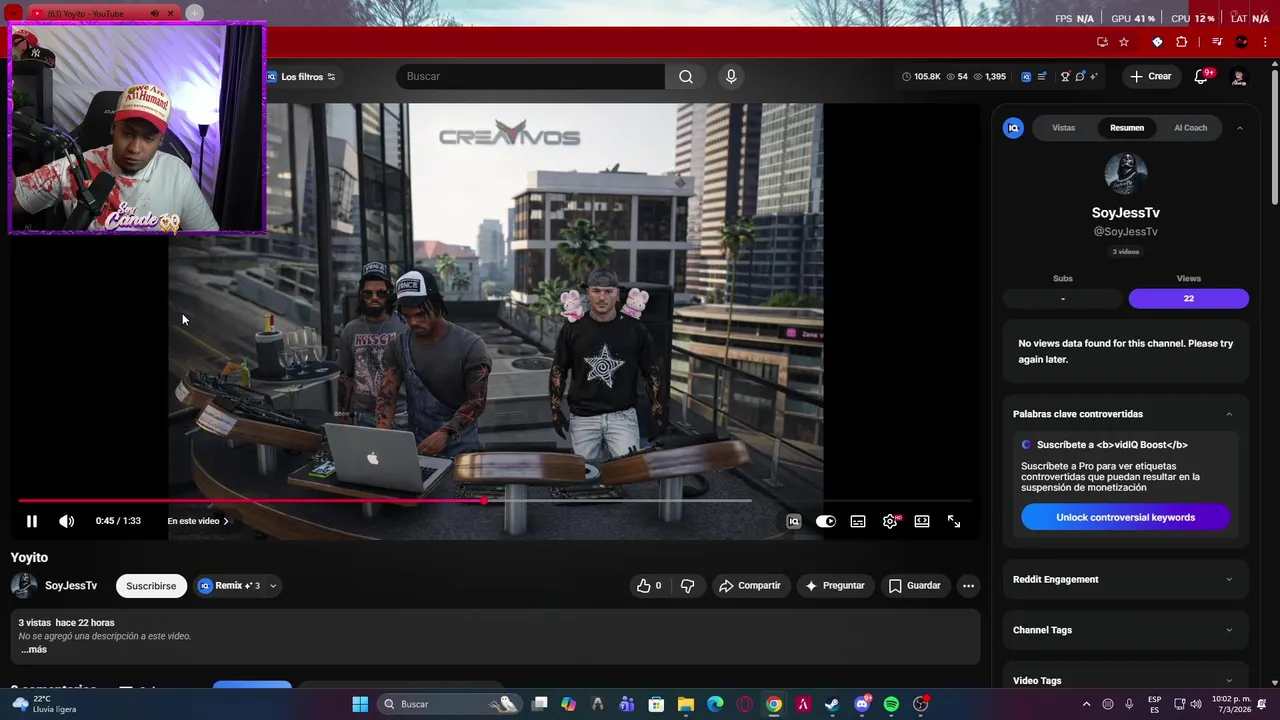1280x720 pixels.
Task: Expand the dropdown arrow next to Remix
Action: 273,586
